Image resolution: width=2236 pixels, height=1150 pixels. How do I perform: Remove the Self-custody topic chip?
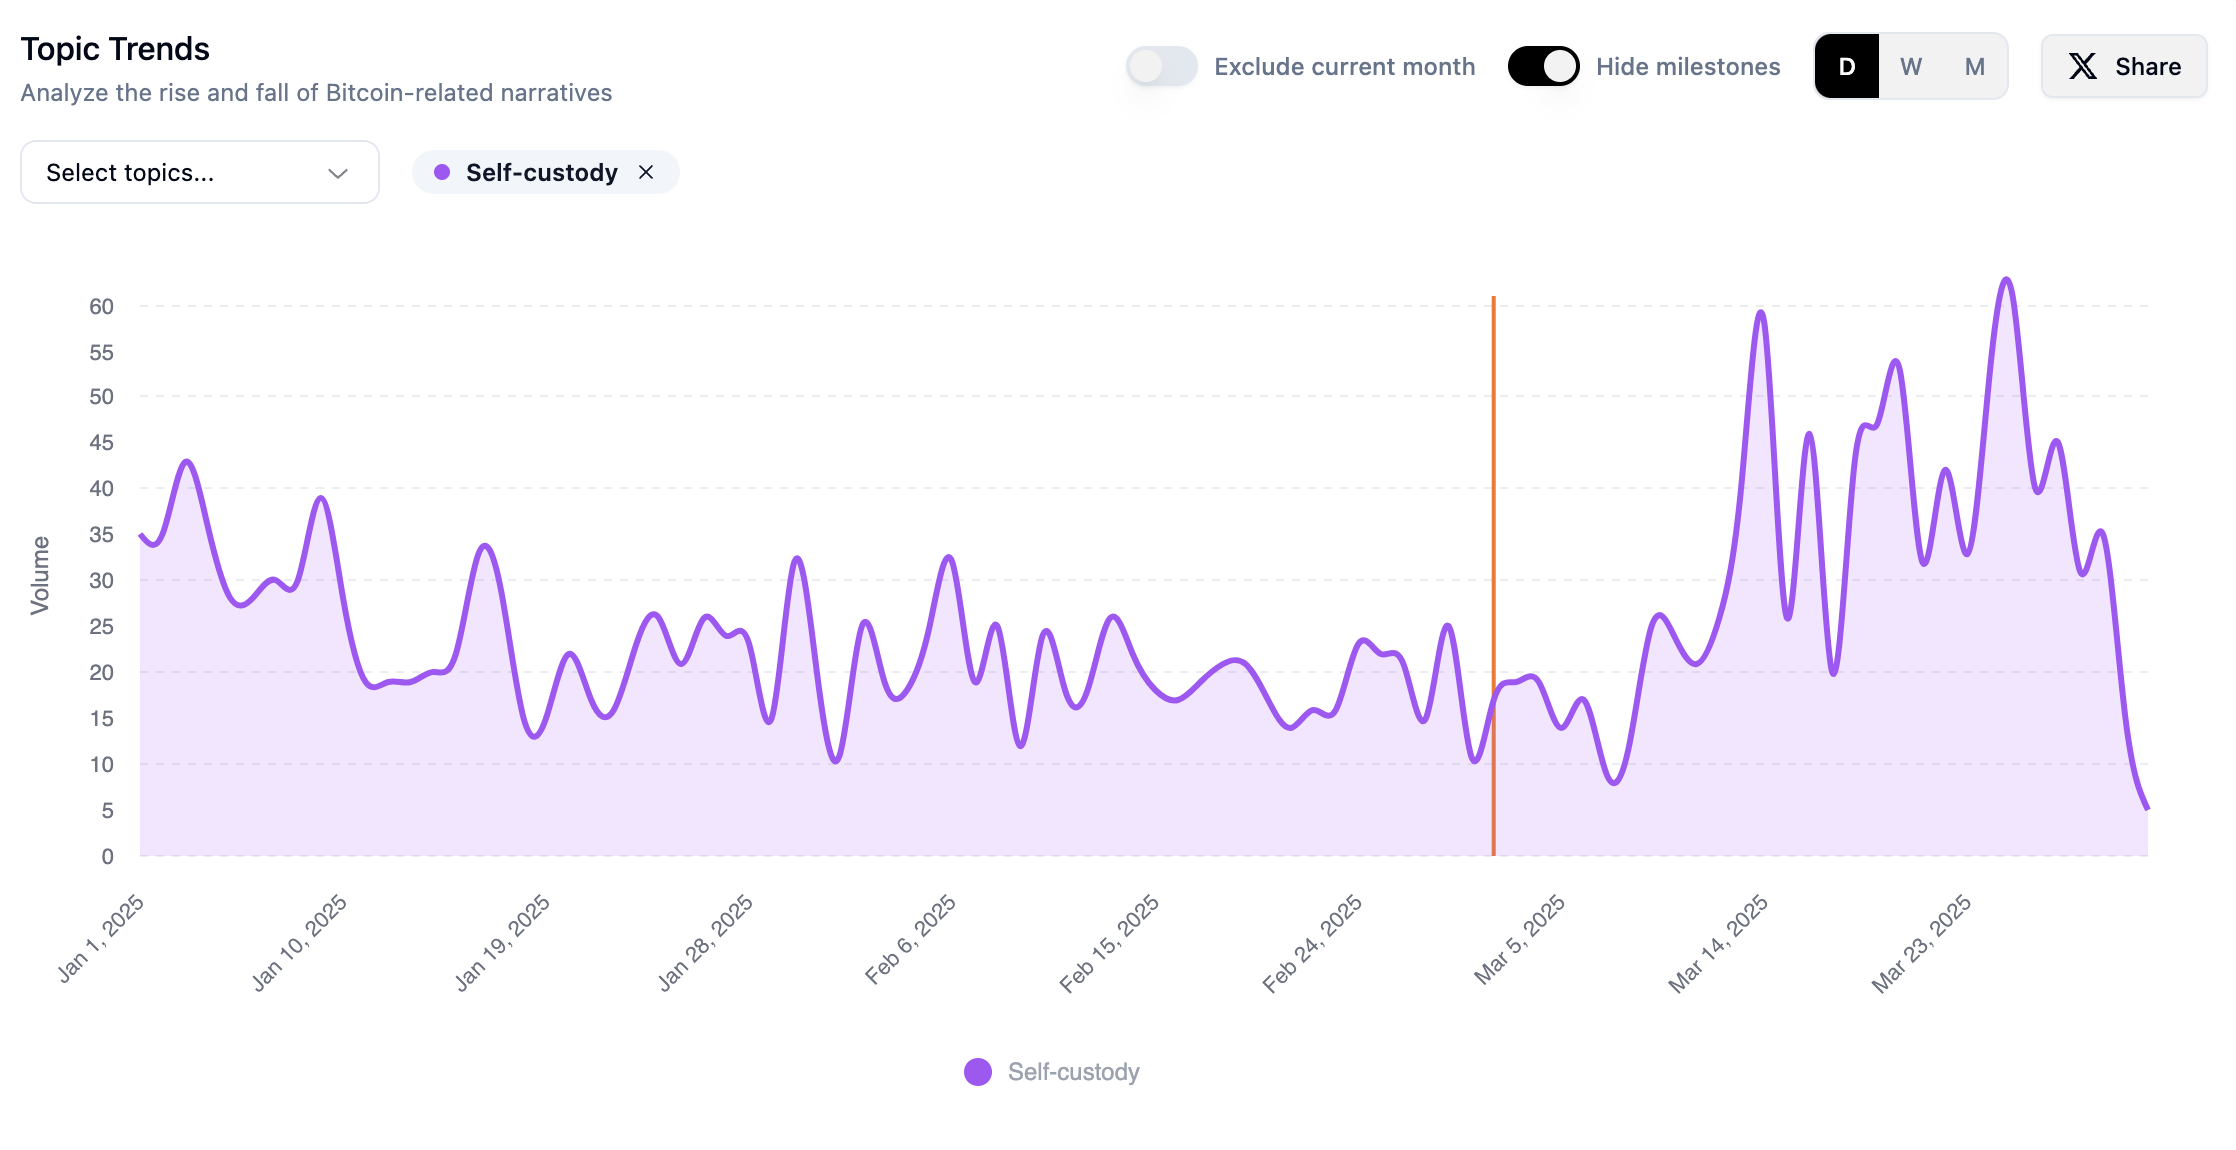[x=646, y=172]
